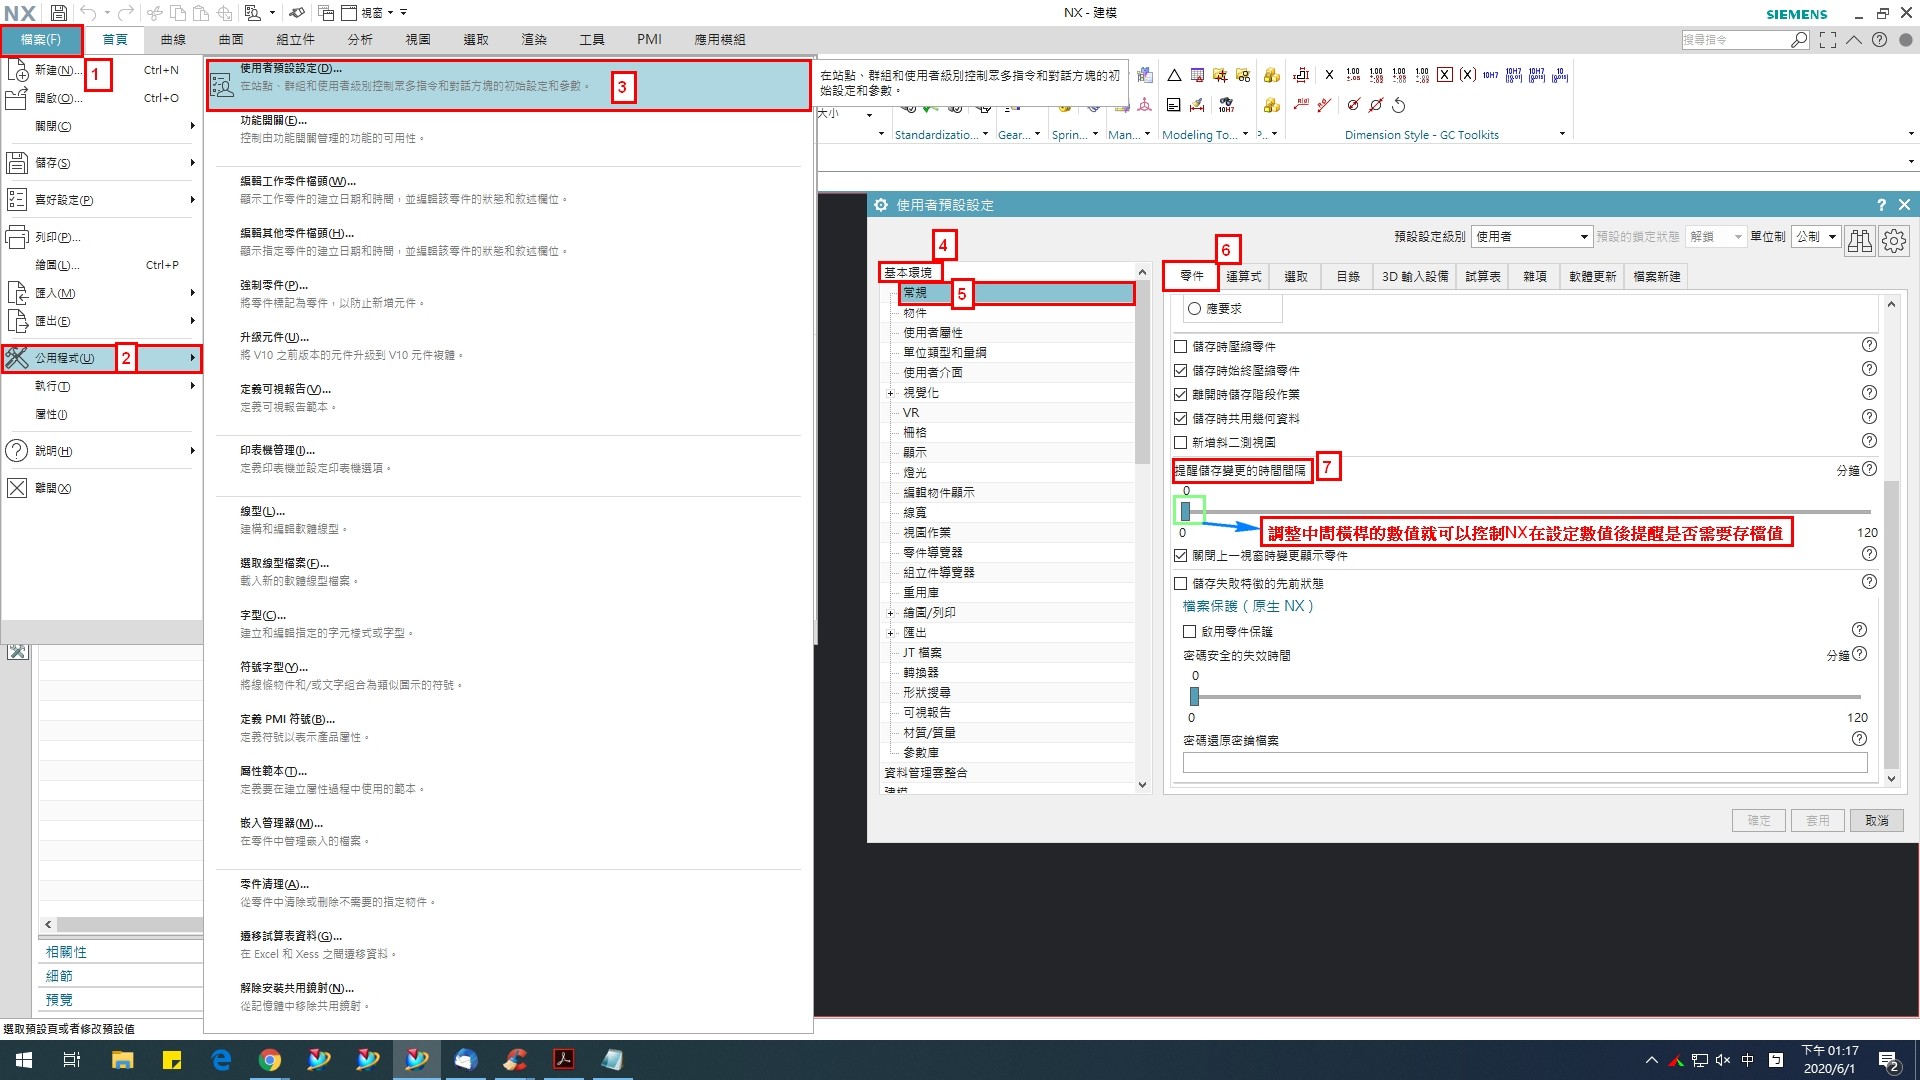
Task: Click the 密碼安全的失效時間 slider handle
Action: [1194, 696]
